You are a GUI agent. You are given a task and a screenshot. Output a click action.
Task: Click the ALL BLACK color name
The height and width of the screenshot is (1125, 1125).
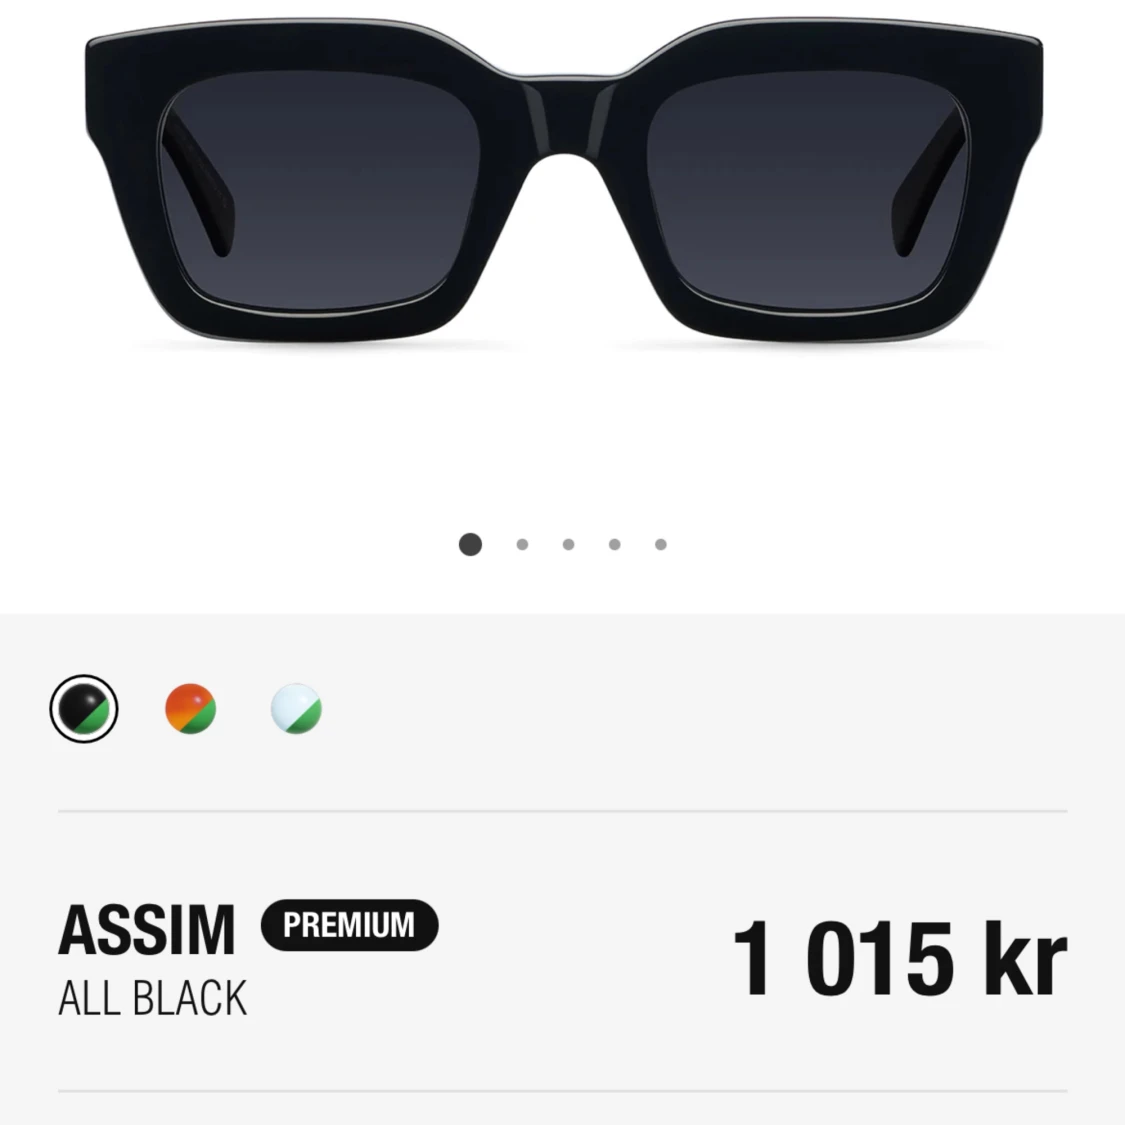(x=152, y=998)
